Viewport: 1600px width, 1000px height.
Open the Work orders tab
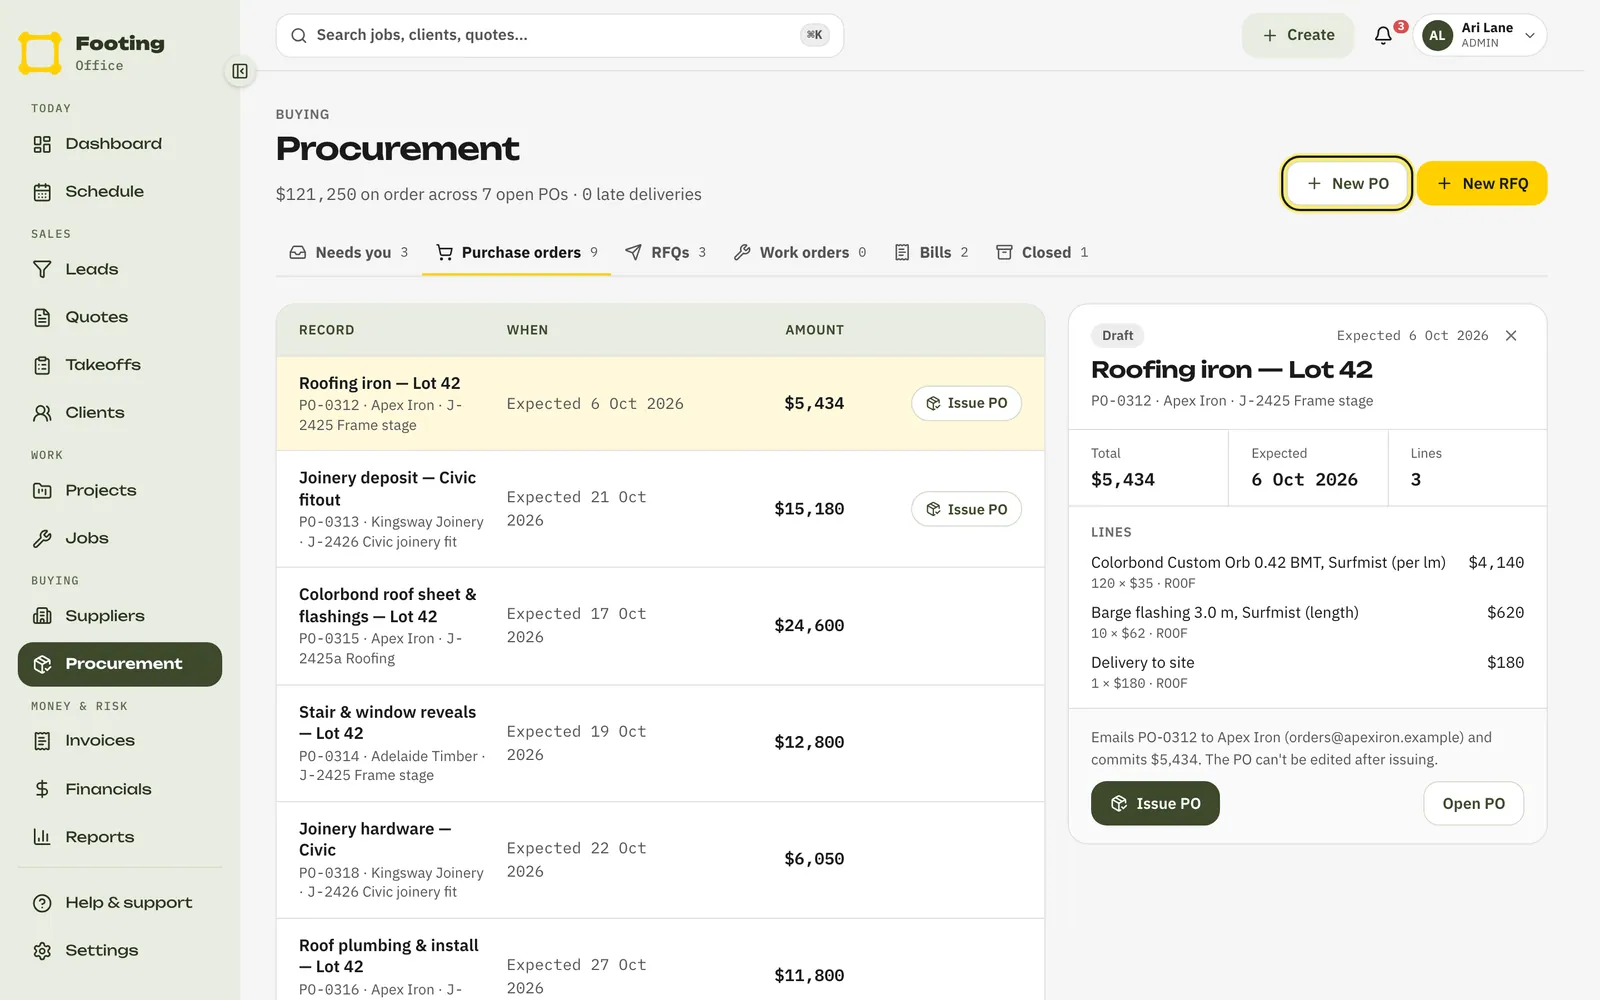click(x=799, y=252)
